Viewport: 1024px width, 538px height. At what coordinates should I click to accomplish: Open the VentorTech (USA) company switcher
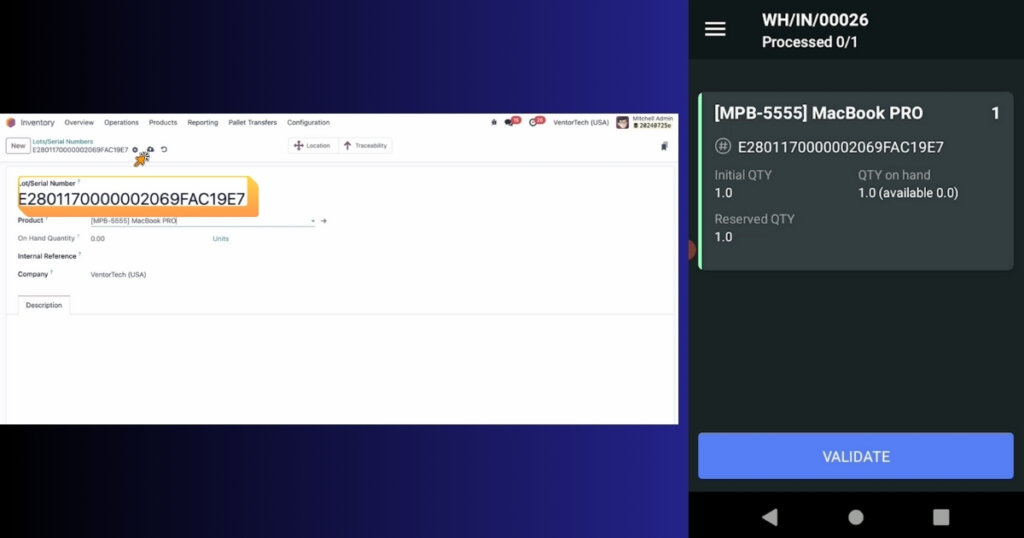[x=580, y=123]
